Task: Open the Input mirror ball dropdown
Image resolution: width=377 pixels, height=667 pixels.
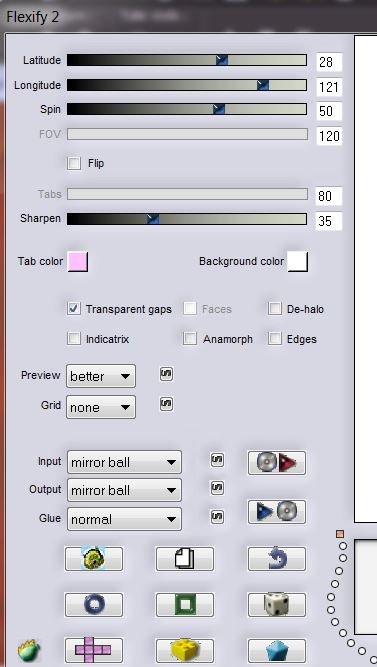Action: click(x=124, y=462)
